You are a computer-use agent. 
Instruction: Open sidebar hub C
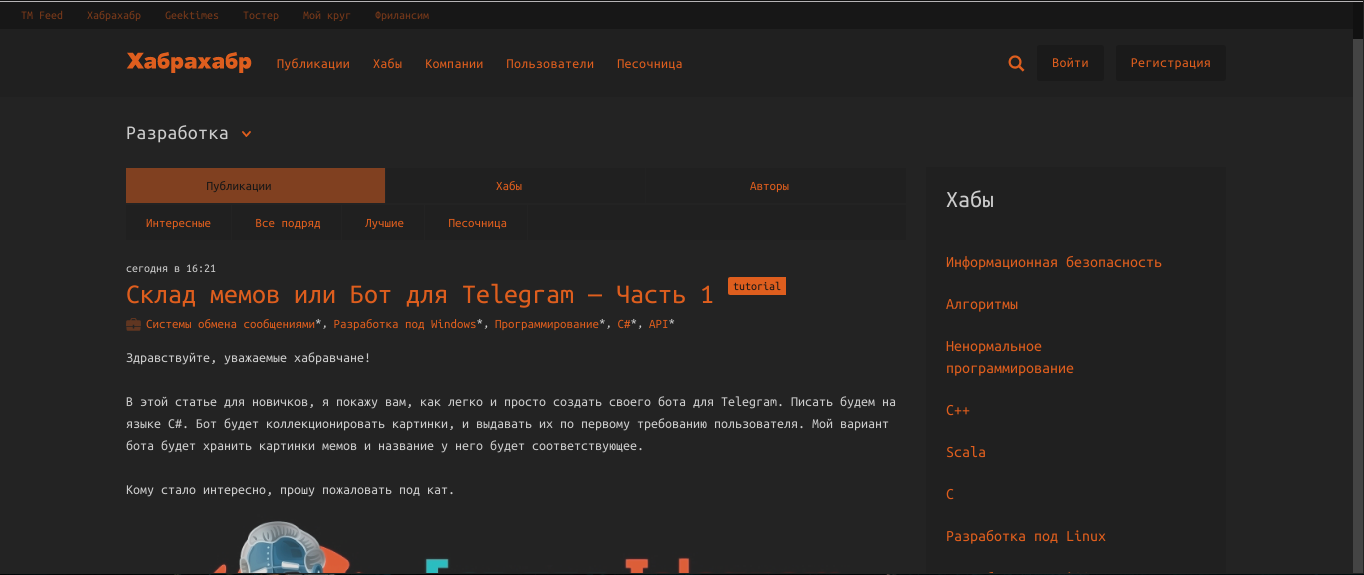click(x=950, y=494)
